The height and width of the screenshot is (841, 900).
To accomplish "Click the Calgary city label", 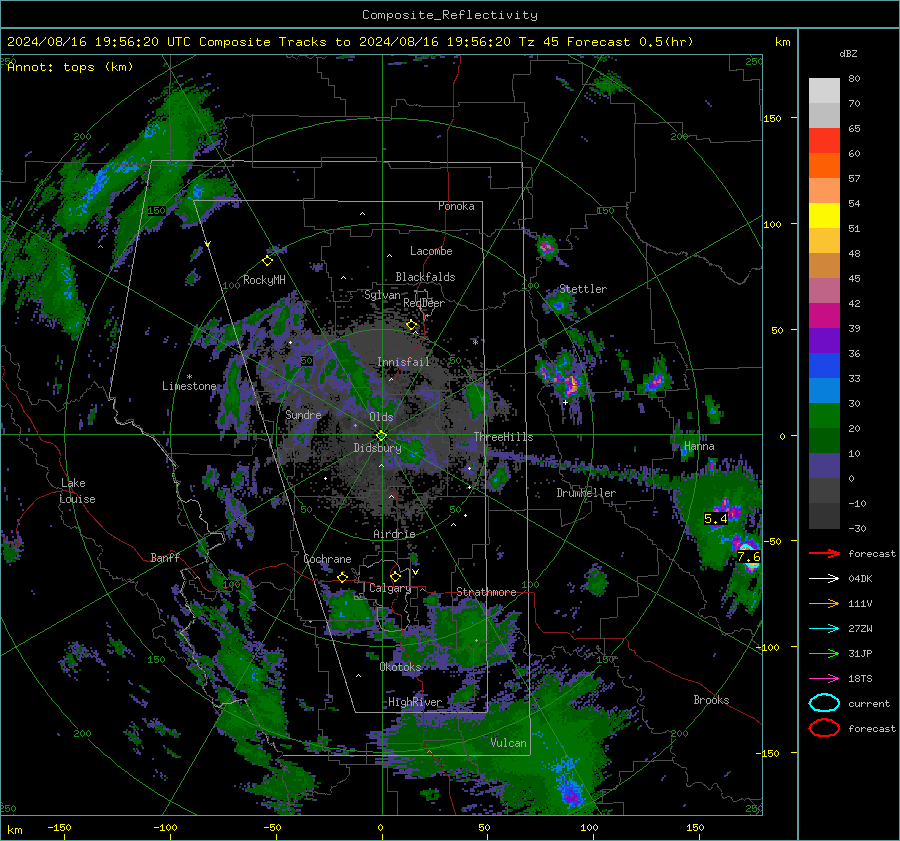I will coord(390,588).
